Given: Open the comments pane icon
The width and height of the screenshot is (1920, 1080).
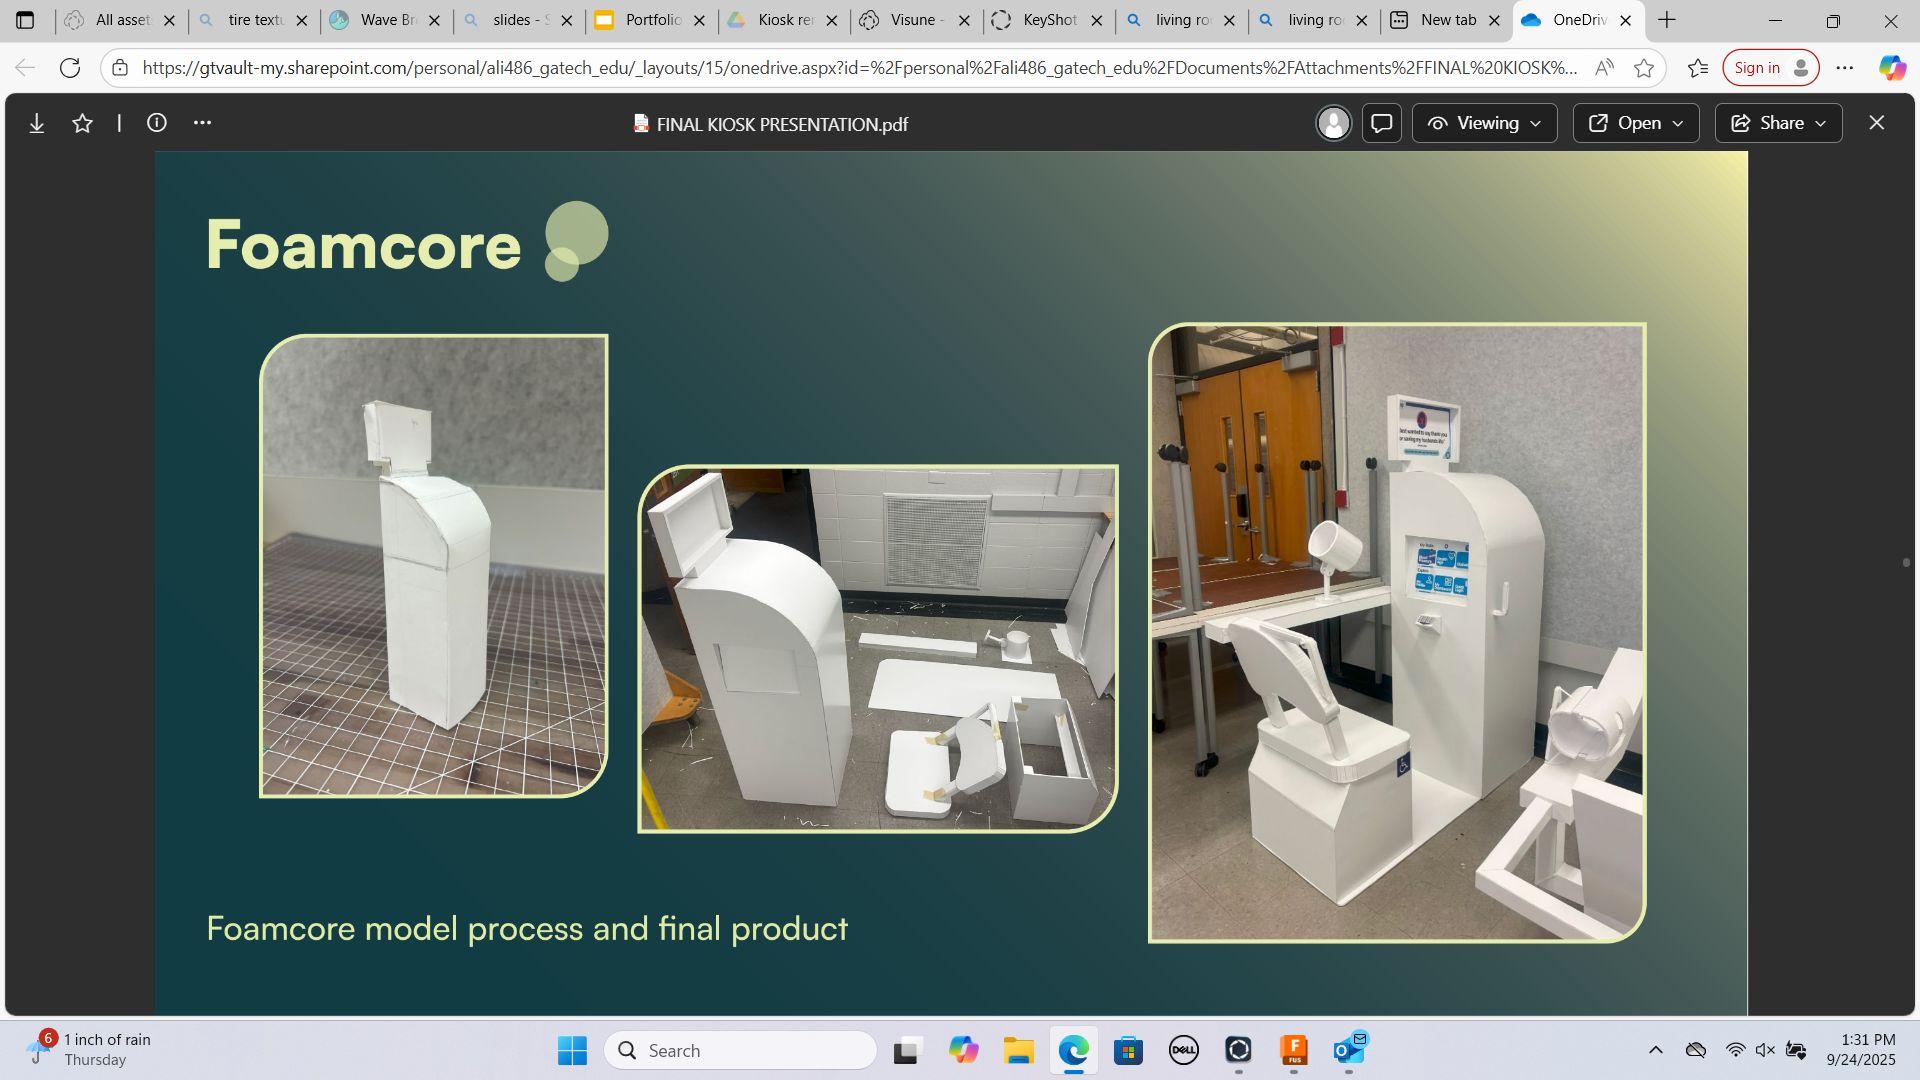Looking at the screenshot, I should 1382,123.
